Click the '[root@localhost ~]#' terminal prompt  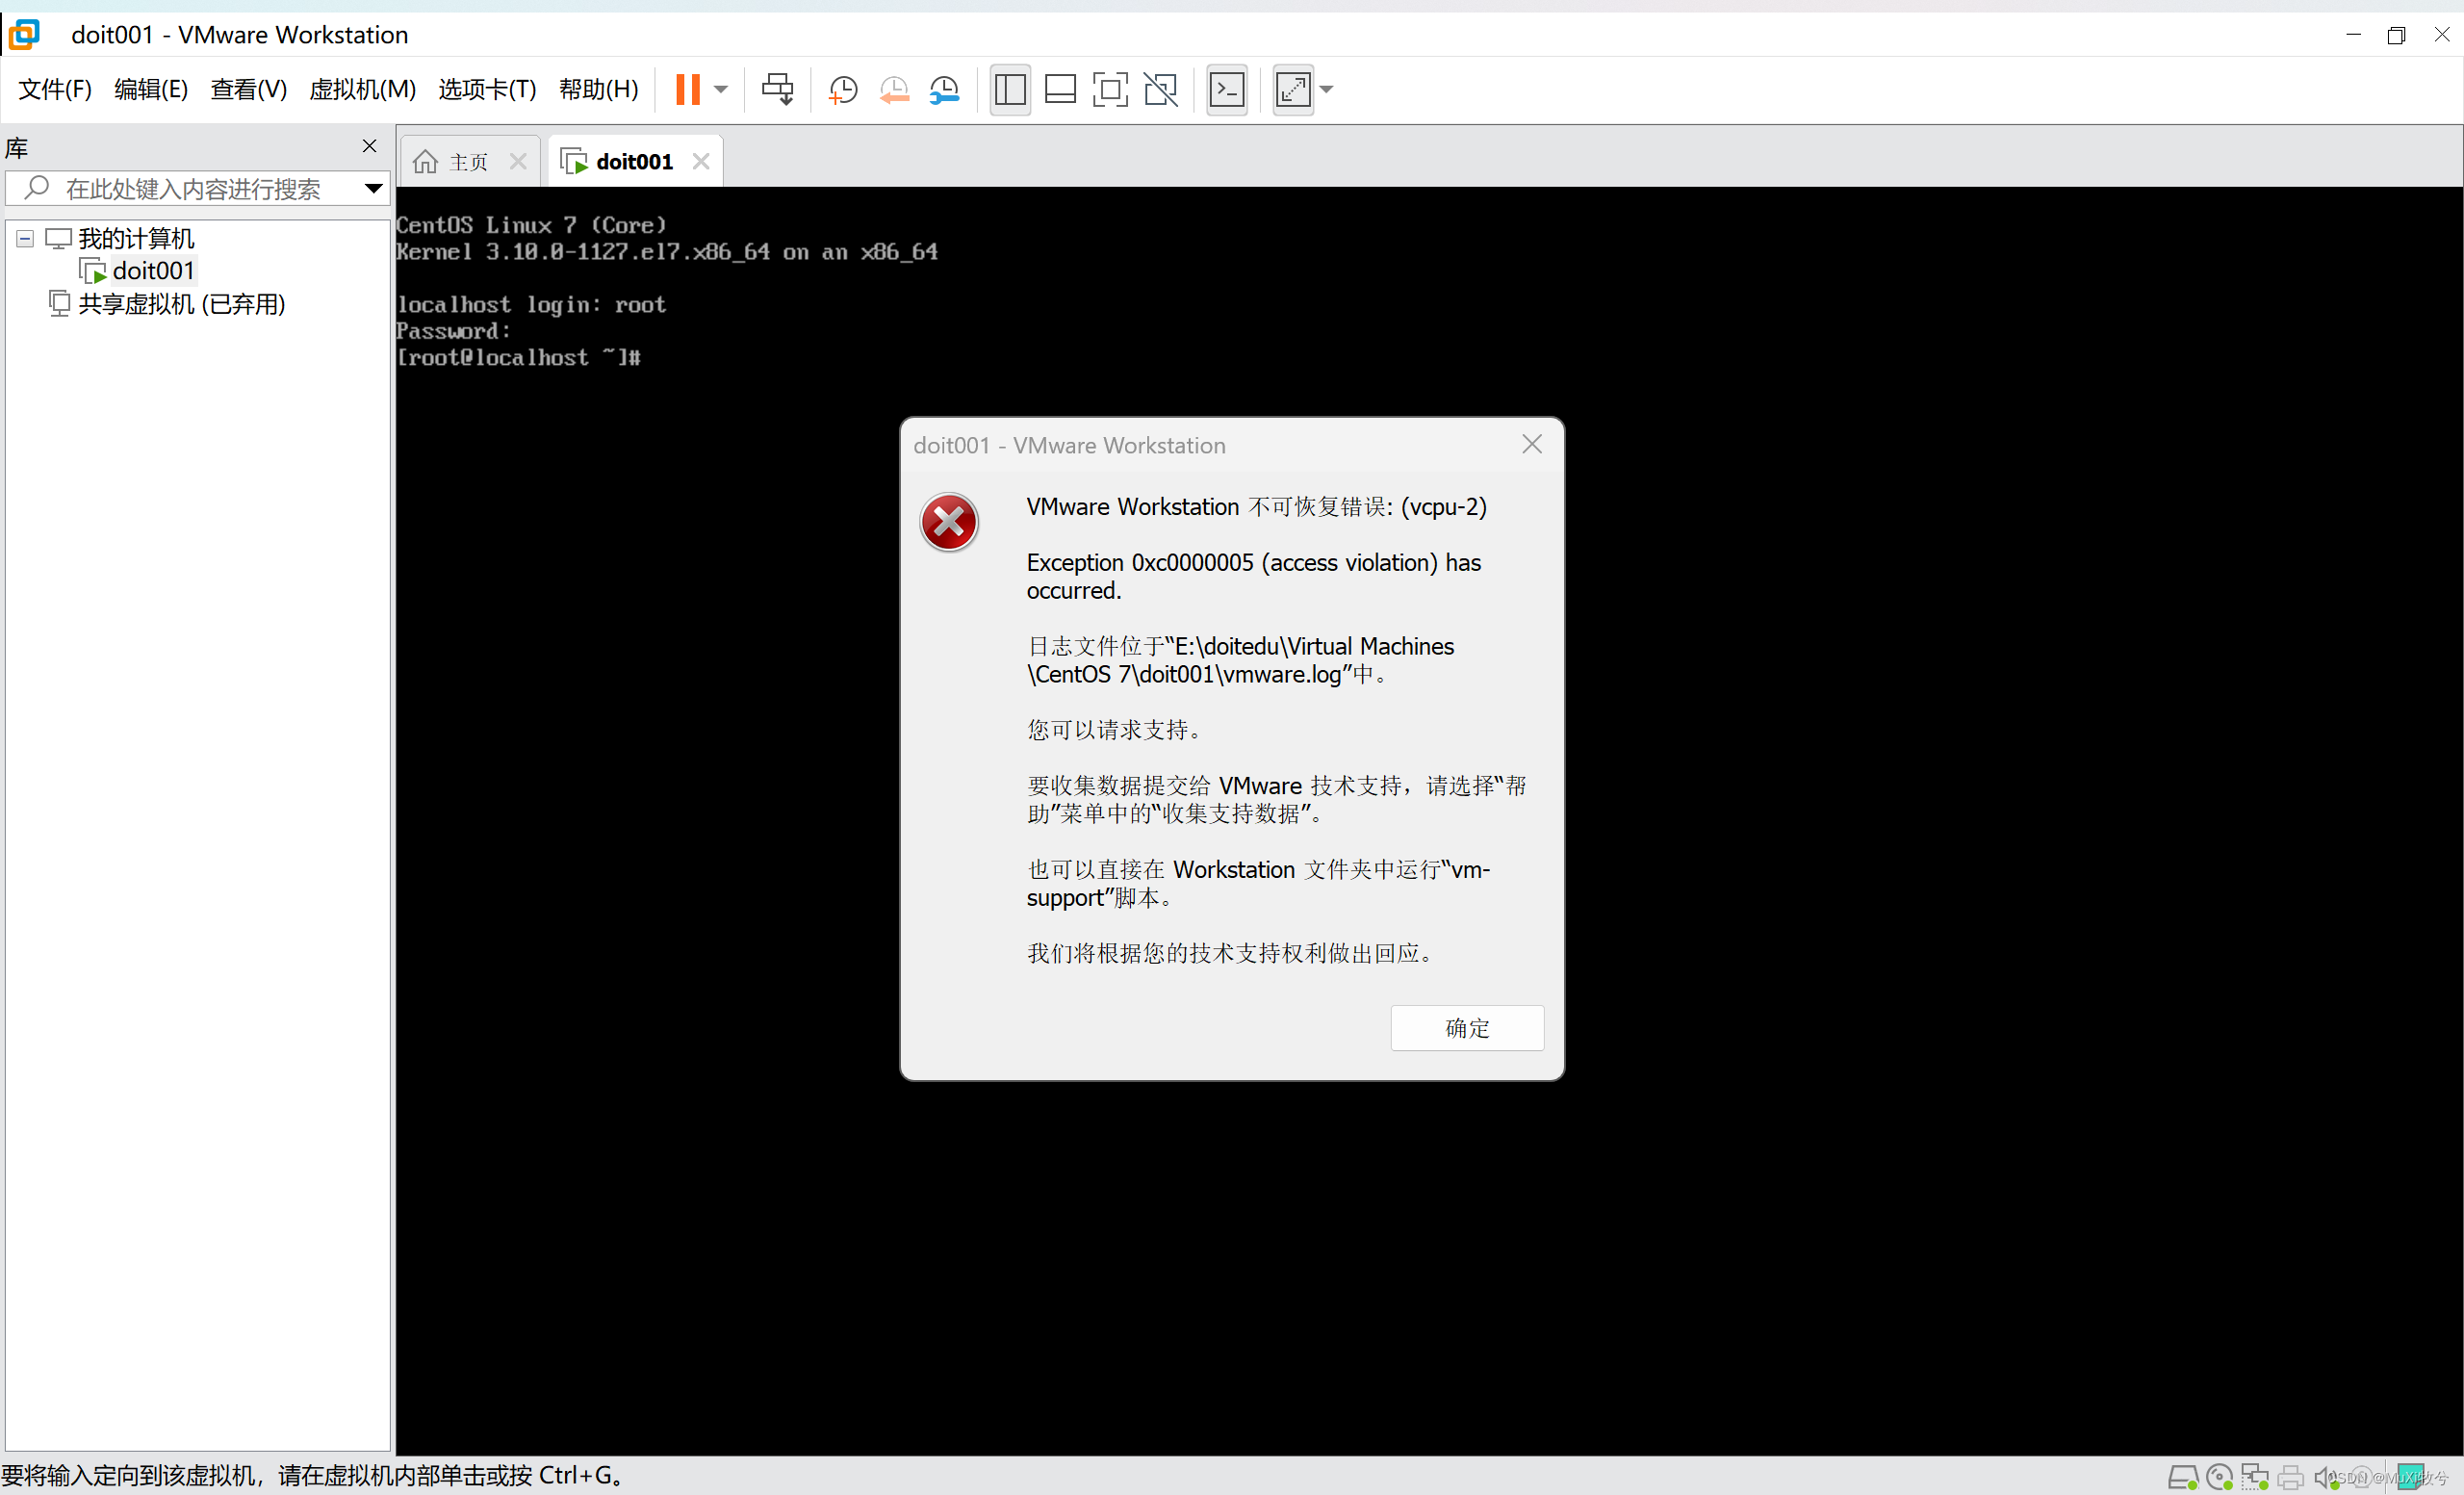tap(518, 357)
